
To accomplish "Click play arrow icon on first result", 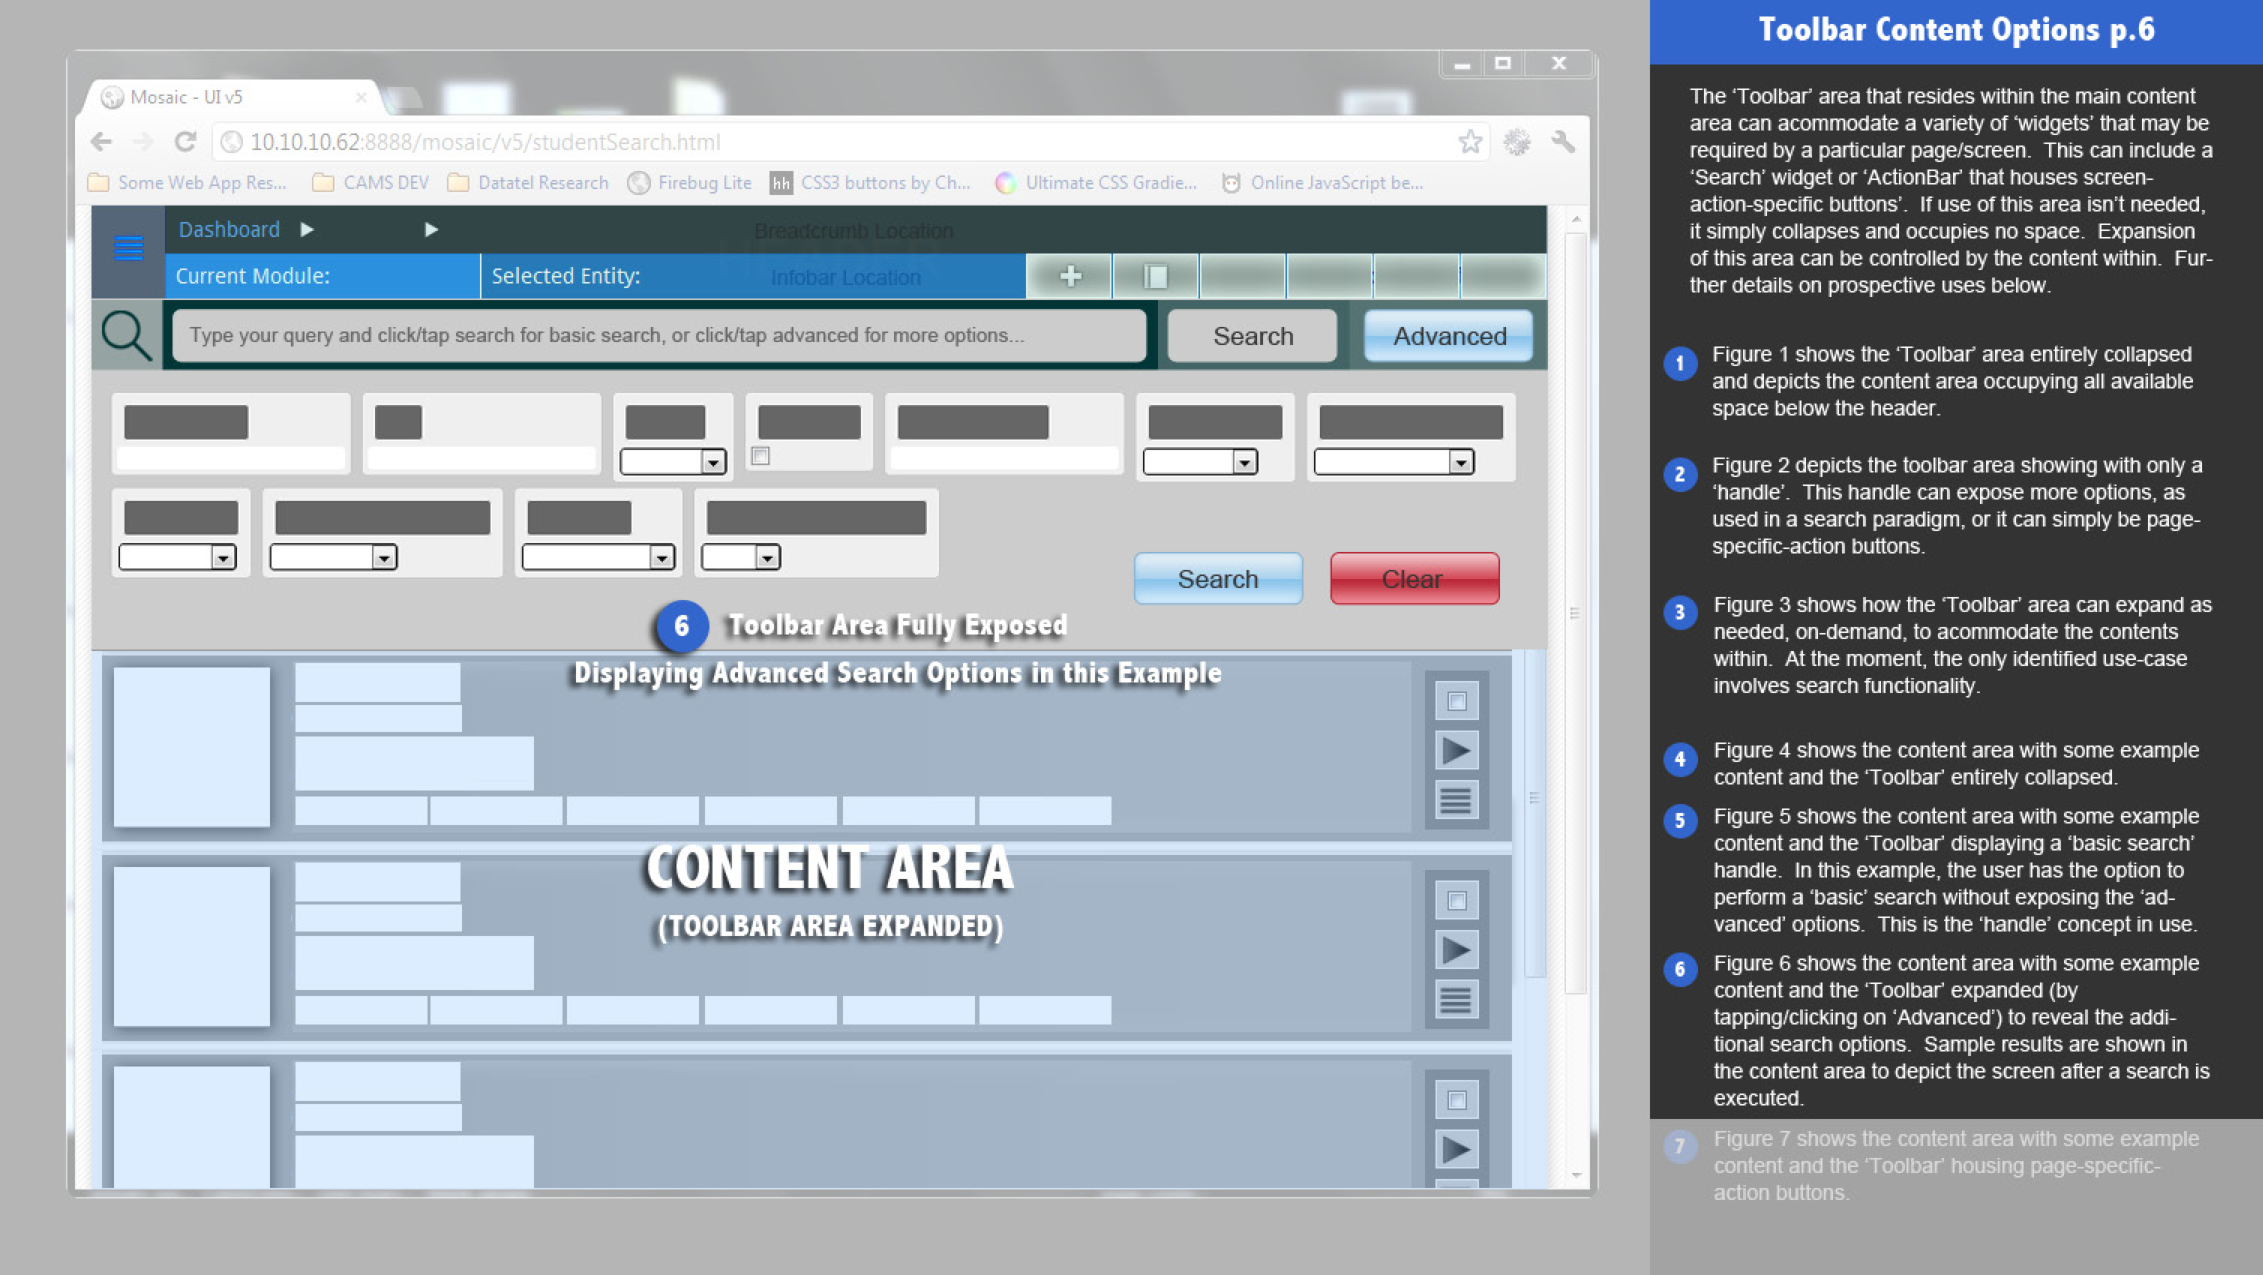I will 1456,750.
